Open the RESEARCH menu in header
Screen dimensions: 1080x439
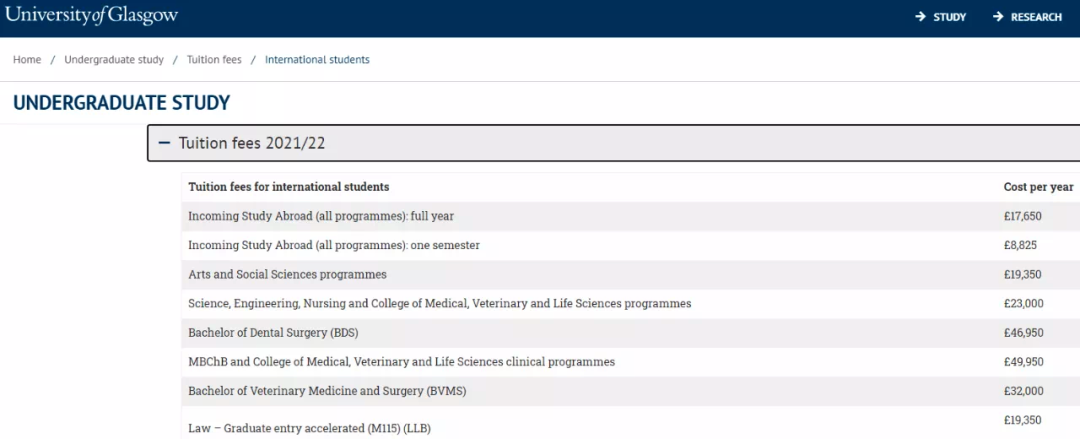(x=1036, y=17)
